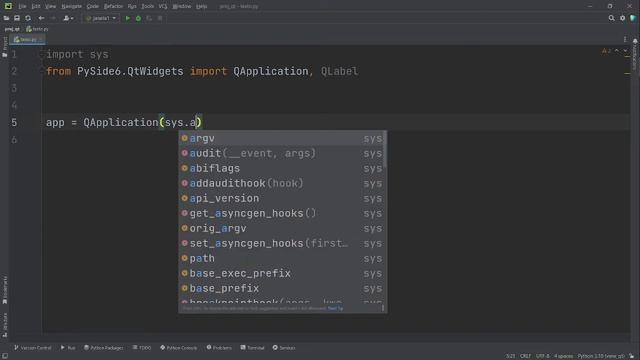The height and width of the screenshot is (360, 640).
Task: Fold the import block on line 1
Action: click(x=42, y=55)
